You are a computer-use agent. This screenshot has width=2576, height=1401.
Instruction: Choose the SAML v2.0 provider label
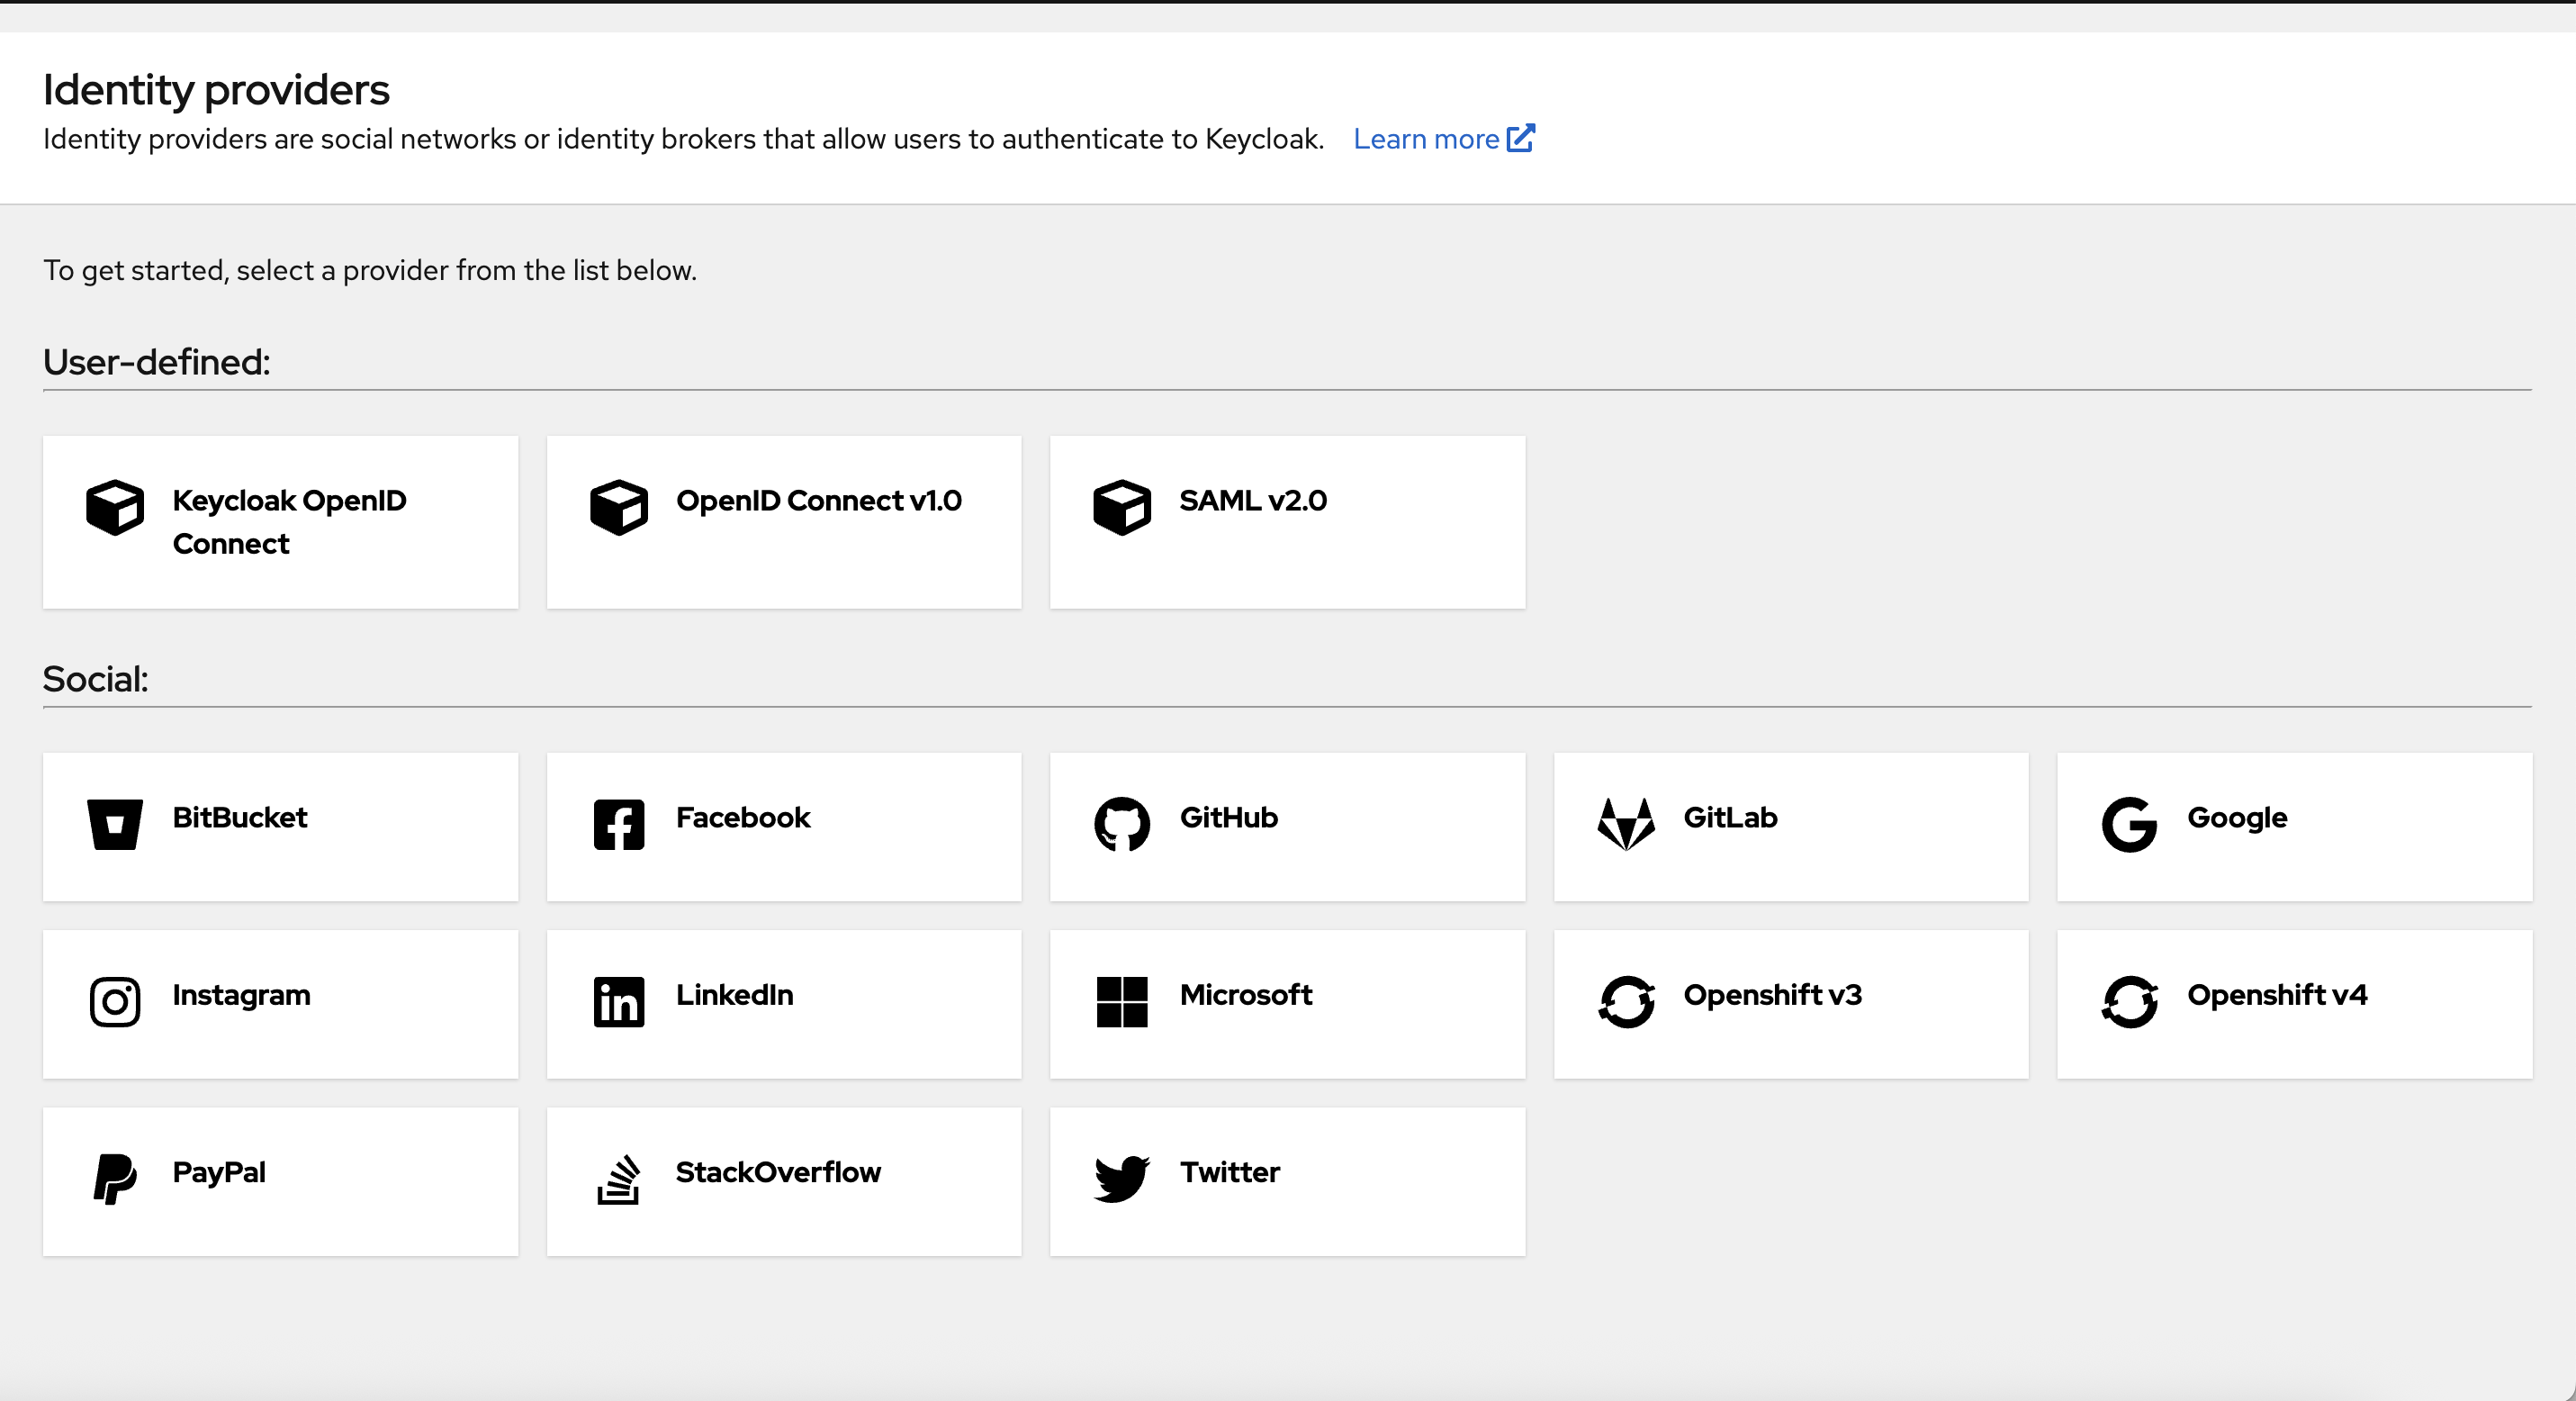[1253, 500]
